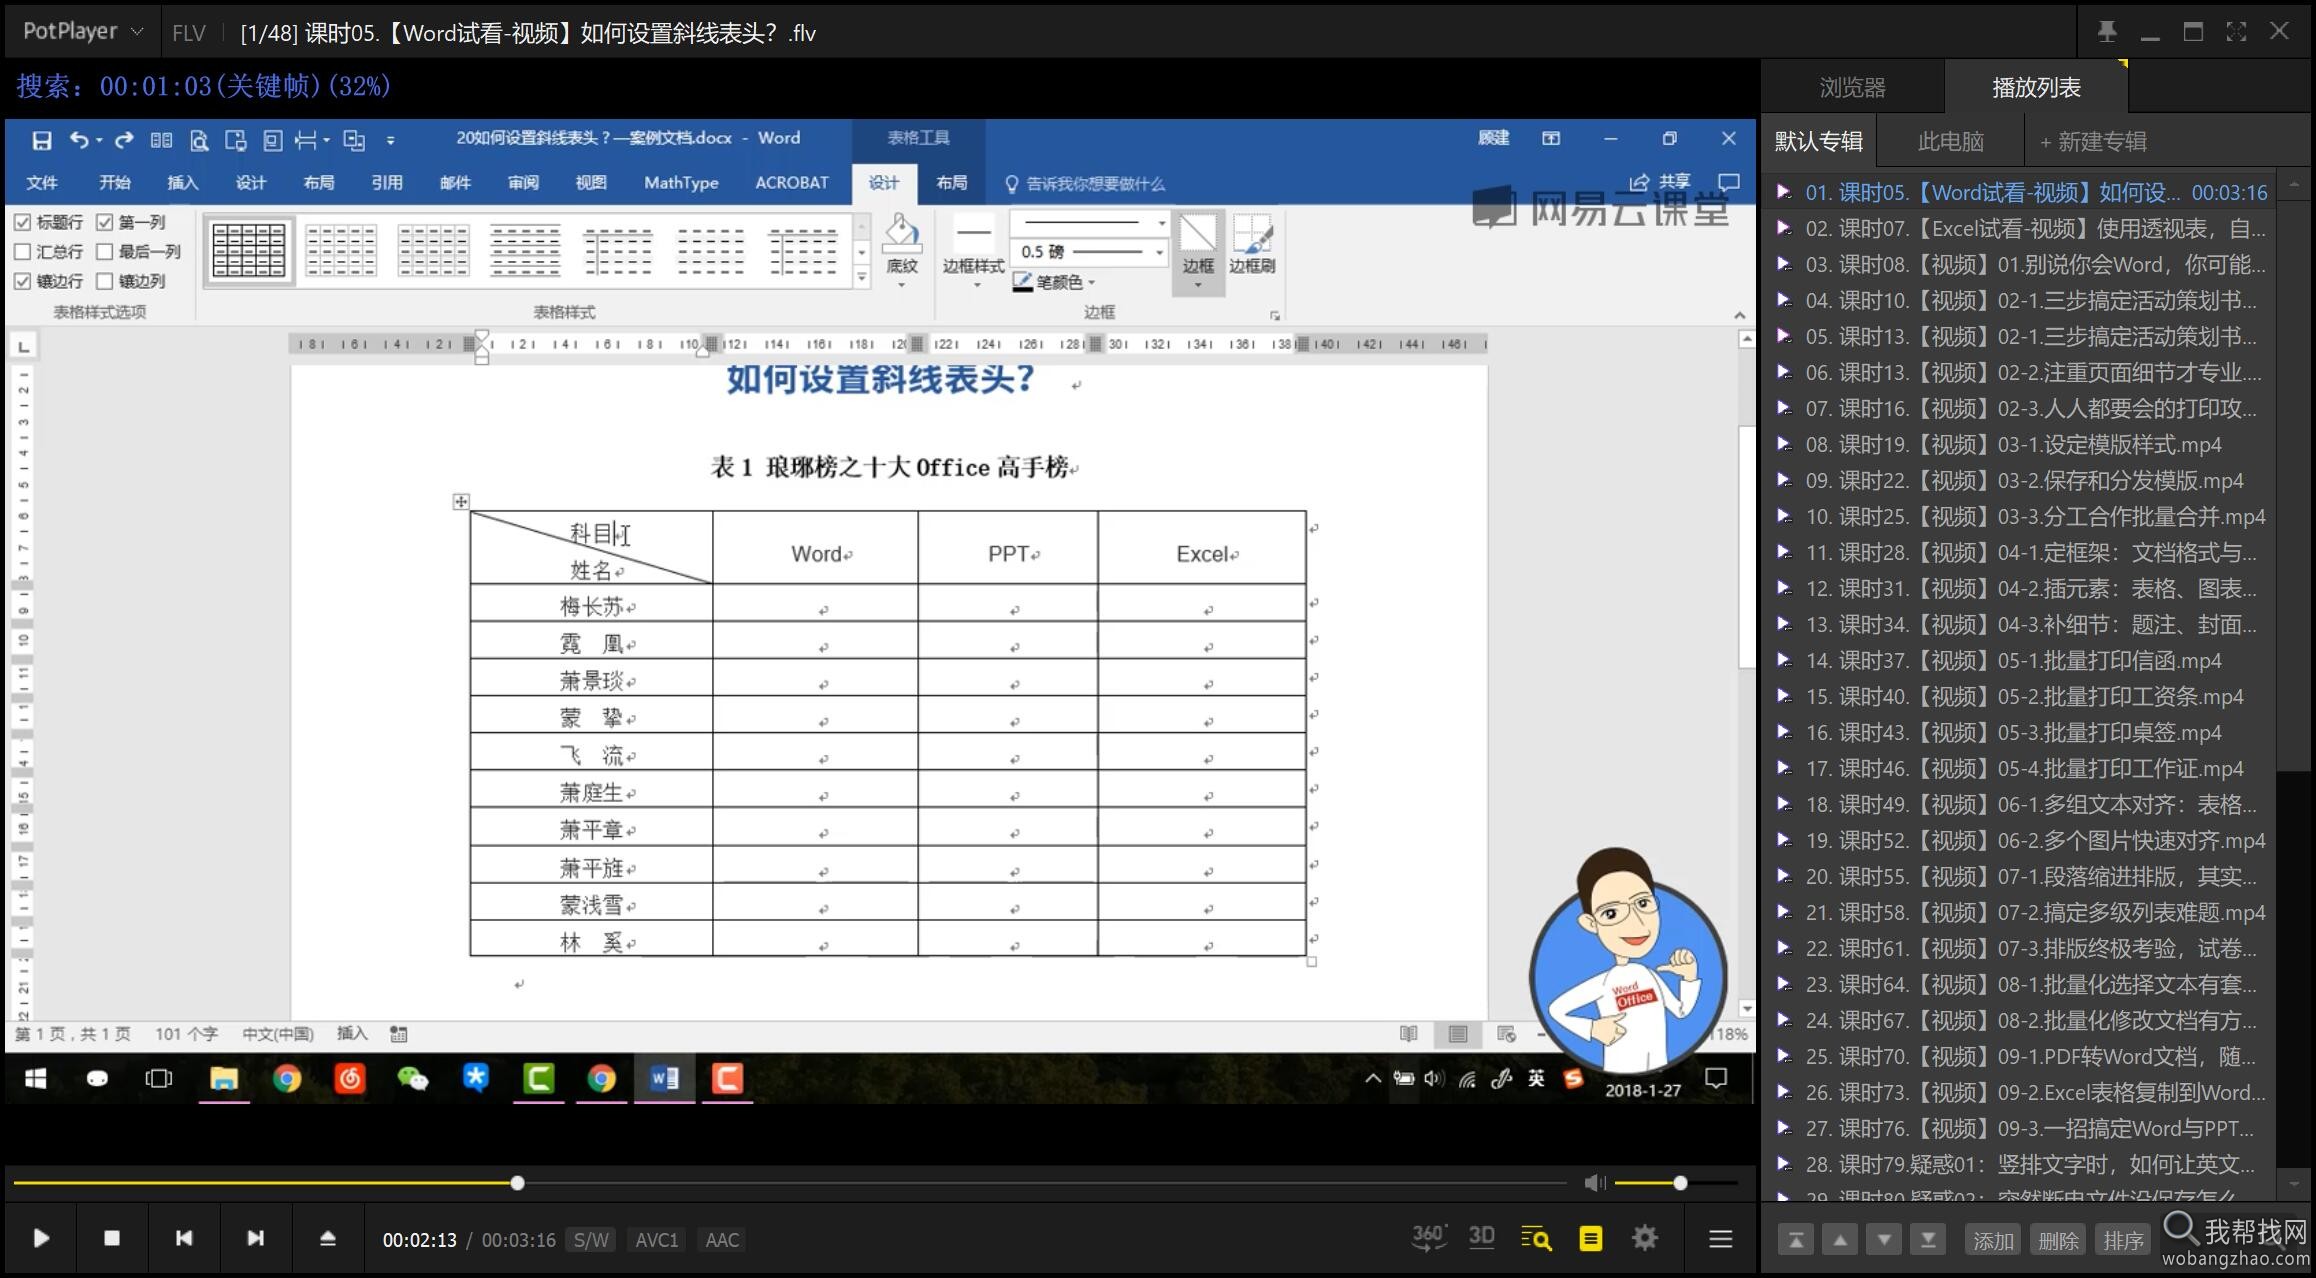This screenshot has width=2316, height=1278.
Task: Toggle the 标题行 checkbox in Word
Action: pyautogui.click(x=23, y=222)
